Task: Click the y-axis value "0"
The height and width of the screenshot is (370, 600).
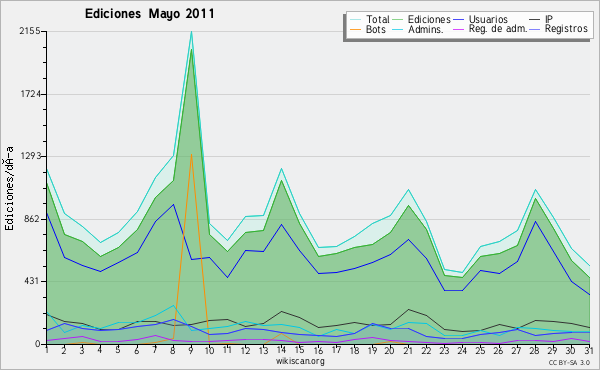Action: pos(38,344)
